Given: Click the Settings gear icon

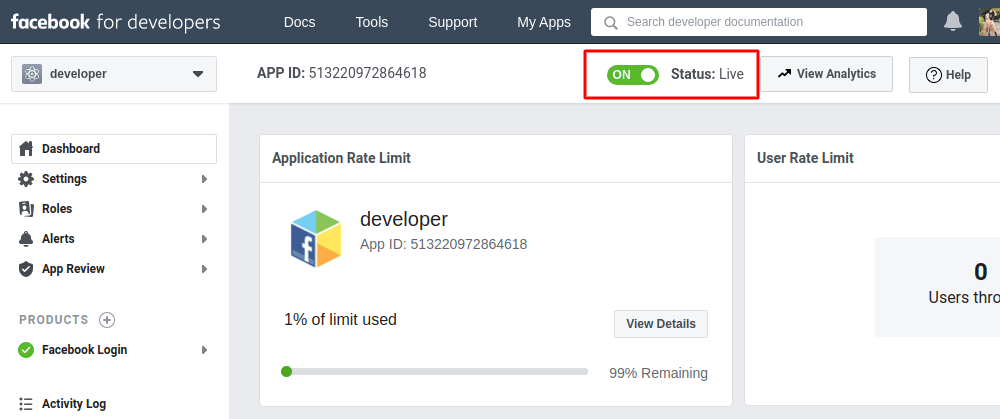Looking at the screenshot, I should 26,179.
